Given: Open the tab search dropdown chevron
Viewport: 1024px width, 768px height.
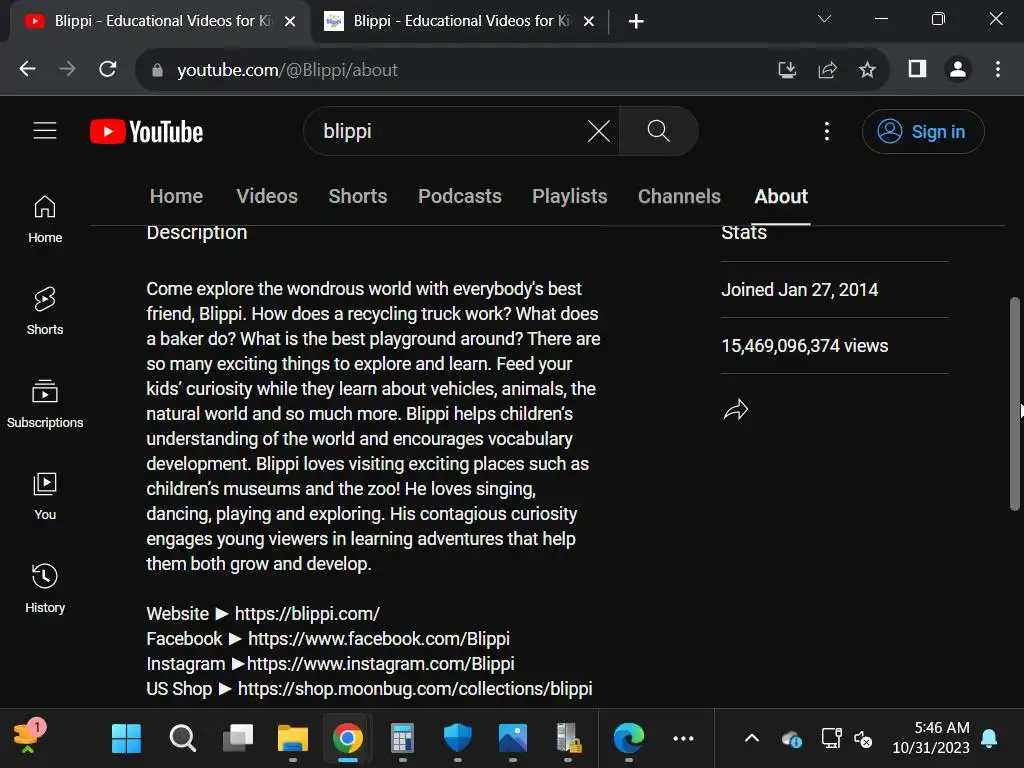Looking at the screenshot, I should (x=824, y=19).
